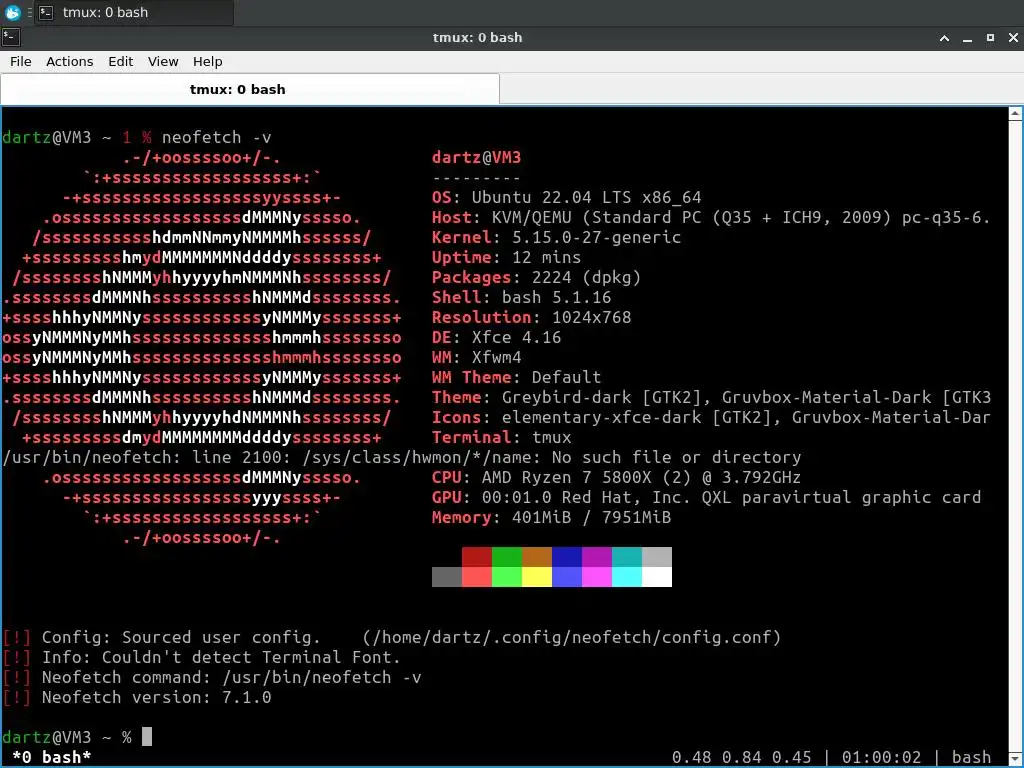Click the 'Ubuntu 22.04 LTS x86_64' OS value
The height and width of the screenshot is (768, 1024).
(x=586, y=197)
